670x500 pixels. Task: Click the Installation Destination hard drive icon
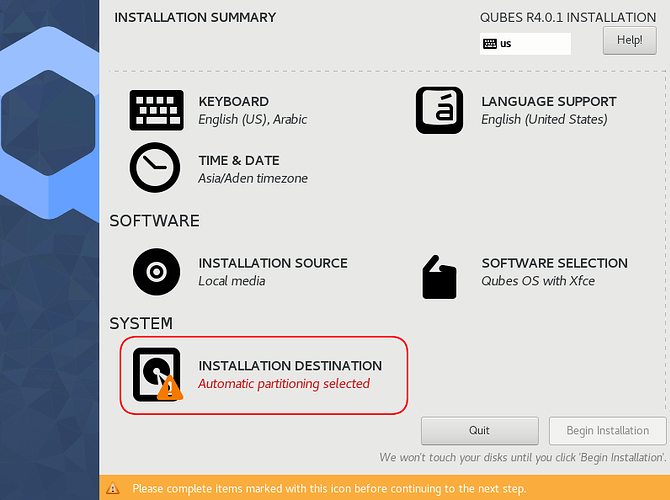pyautogui.click(x=157, y=374)
